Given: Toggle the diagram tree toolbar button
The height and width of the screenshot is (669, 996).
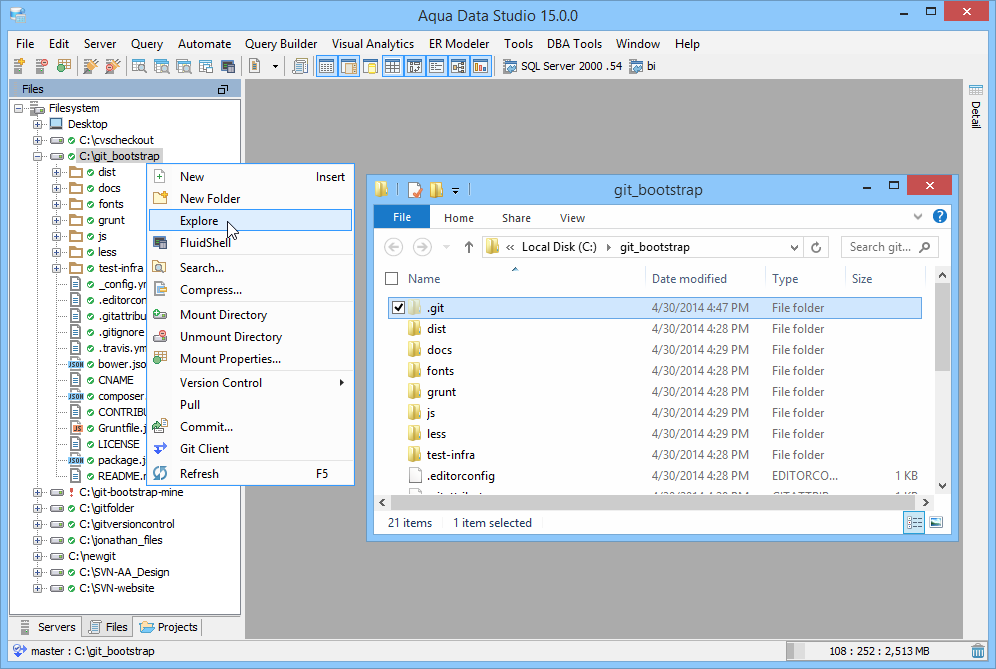Looking at the screenshot, I should [x=459, y=66].
